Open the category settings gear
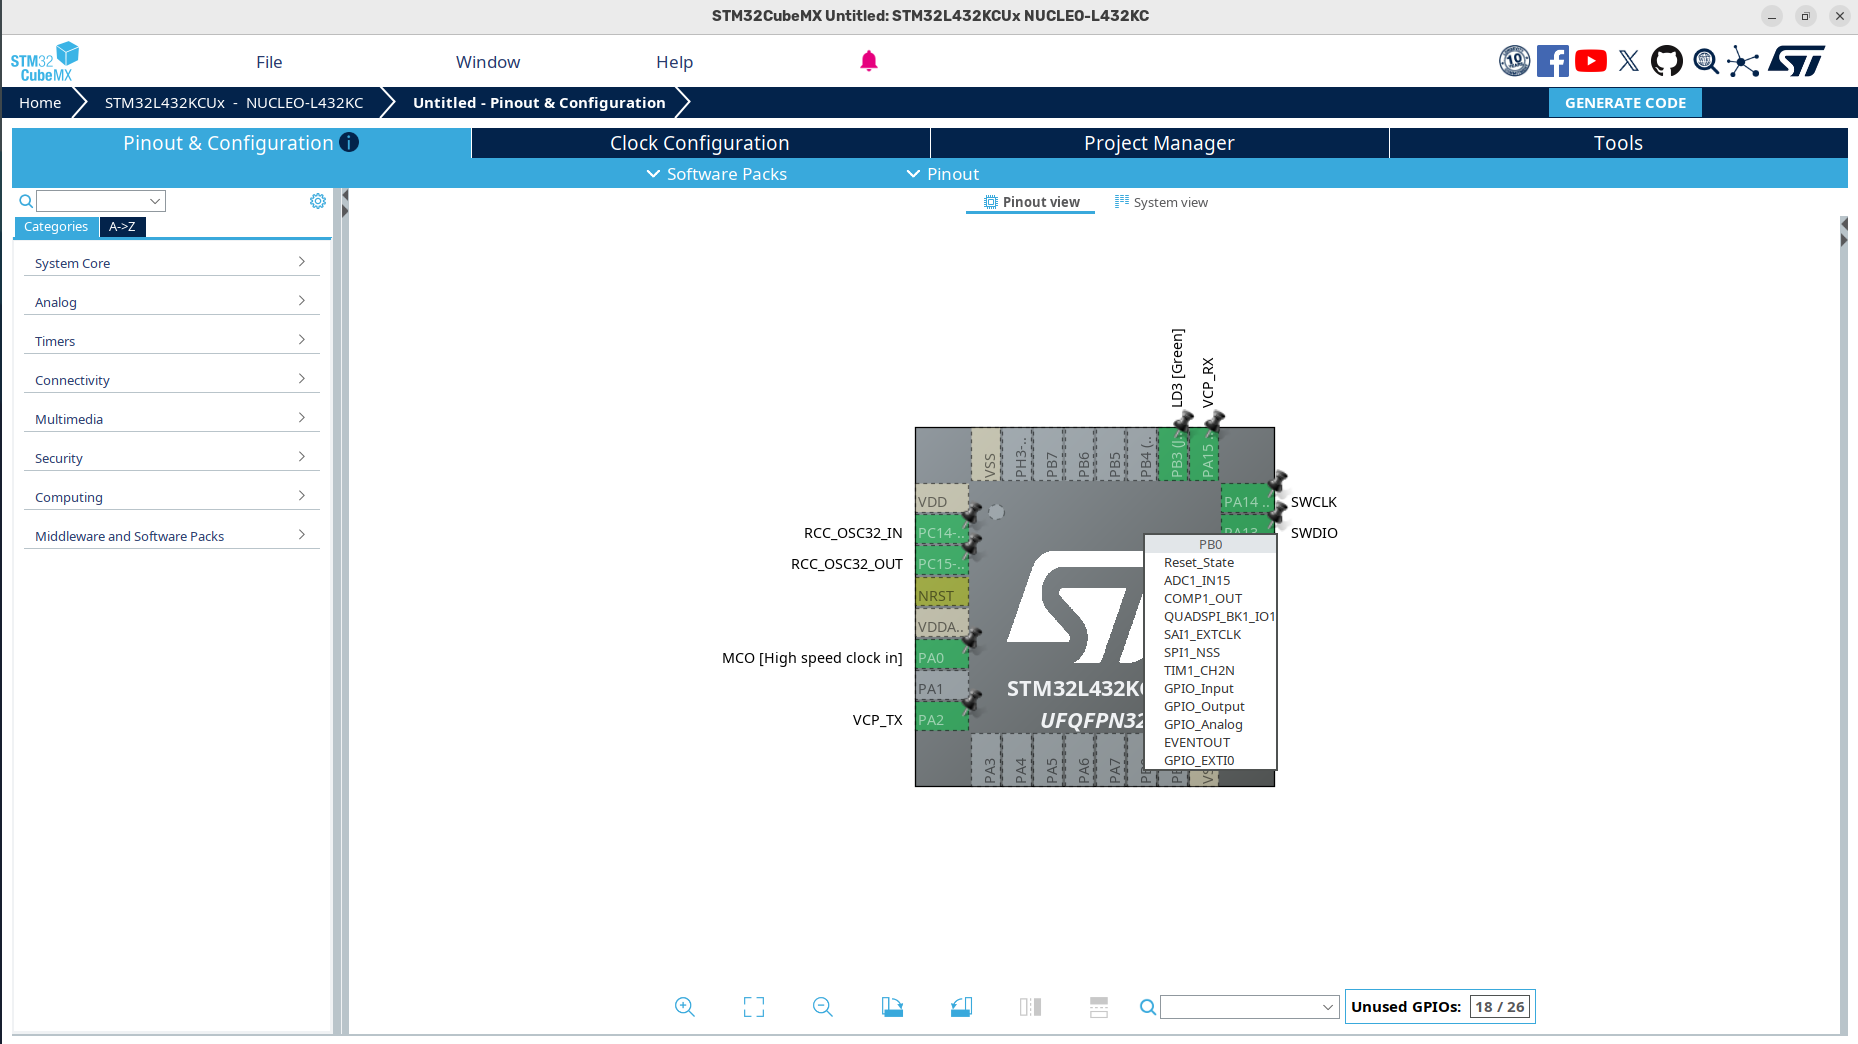This screenshot has height=1044, width=1858. click(318, 201)
